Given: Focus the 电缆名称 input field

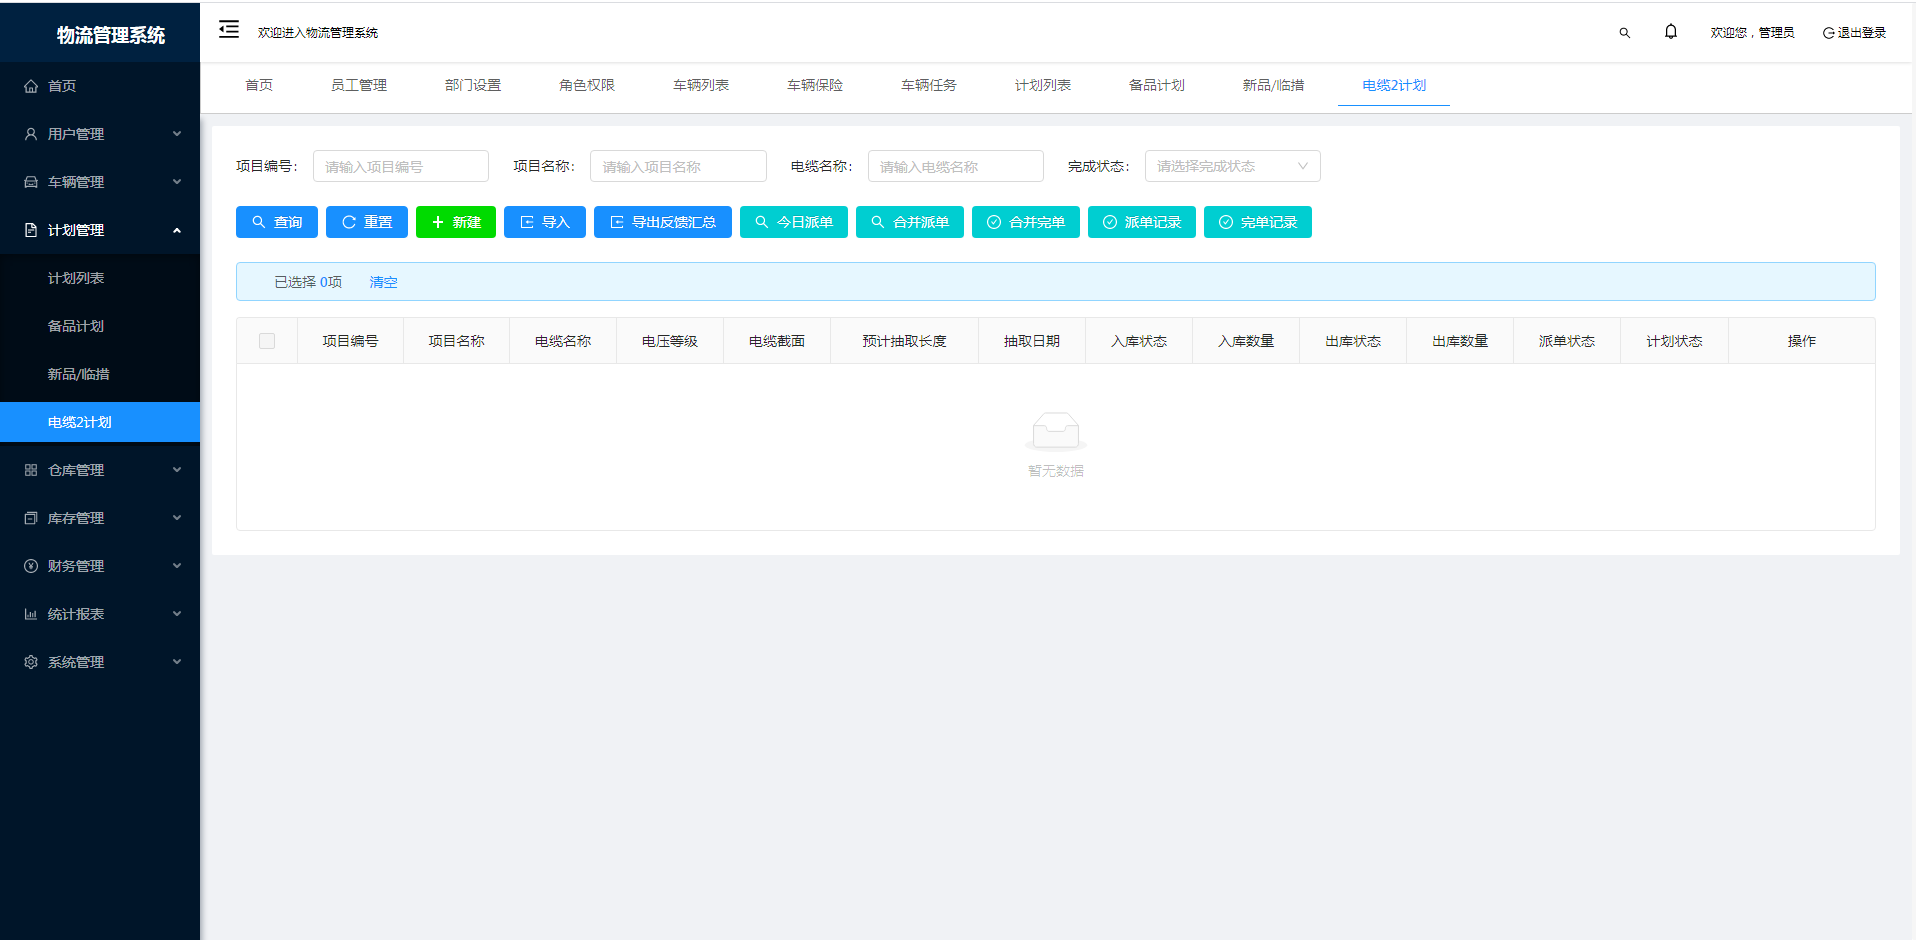Looking at the screenshot, I should click(x=956, y=166).
